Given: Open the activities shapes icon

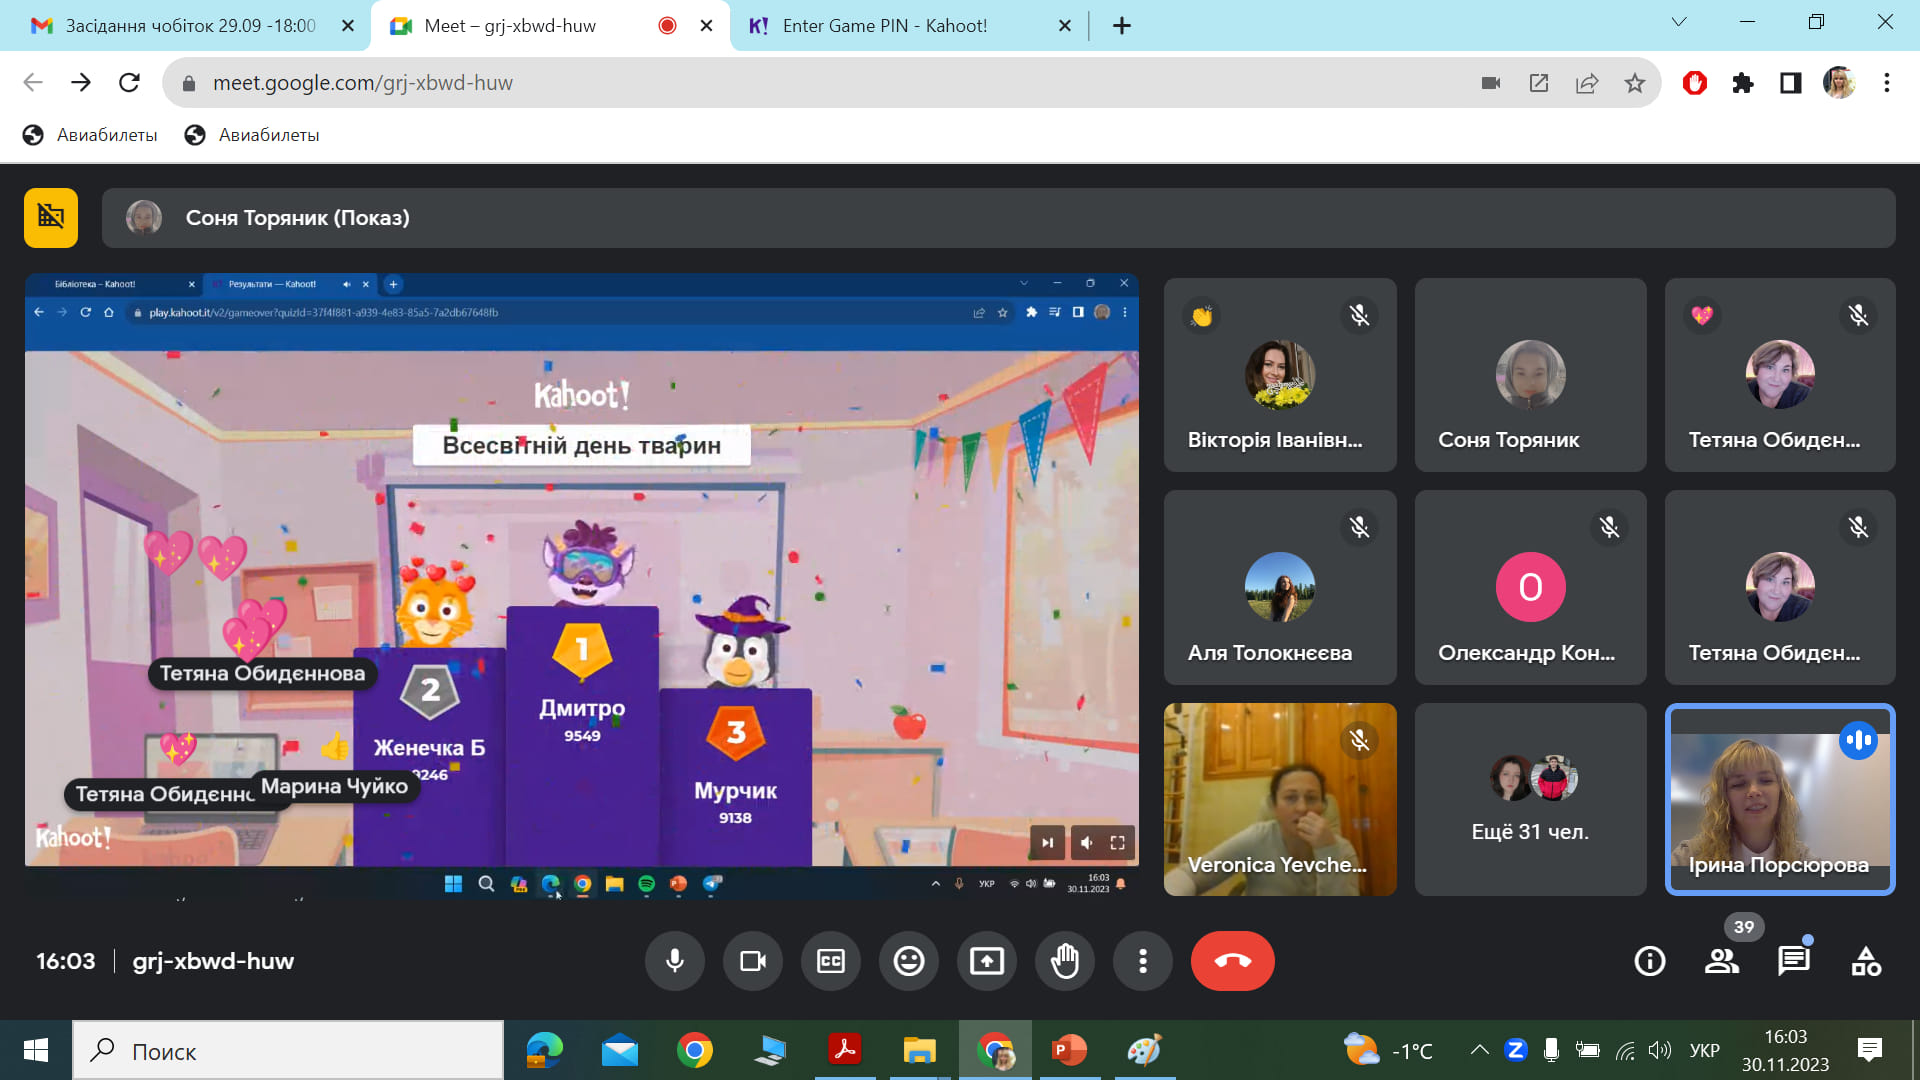Looking at the screenshot, I should 1866,961.
